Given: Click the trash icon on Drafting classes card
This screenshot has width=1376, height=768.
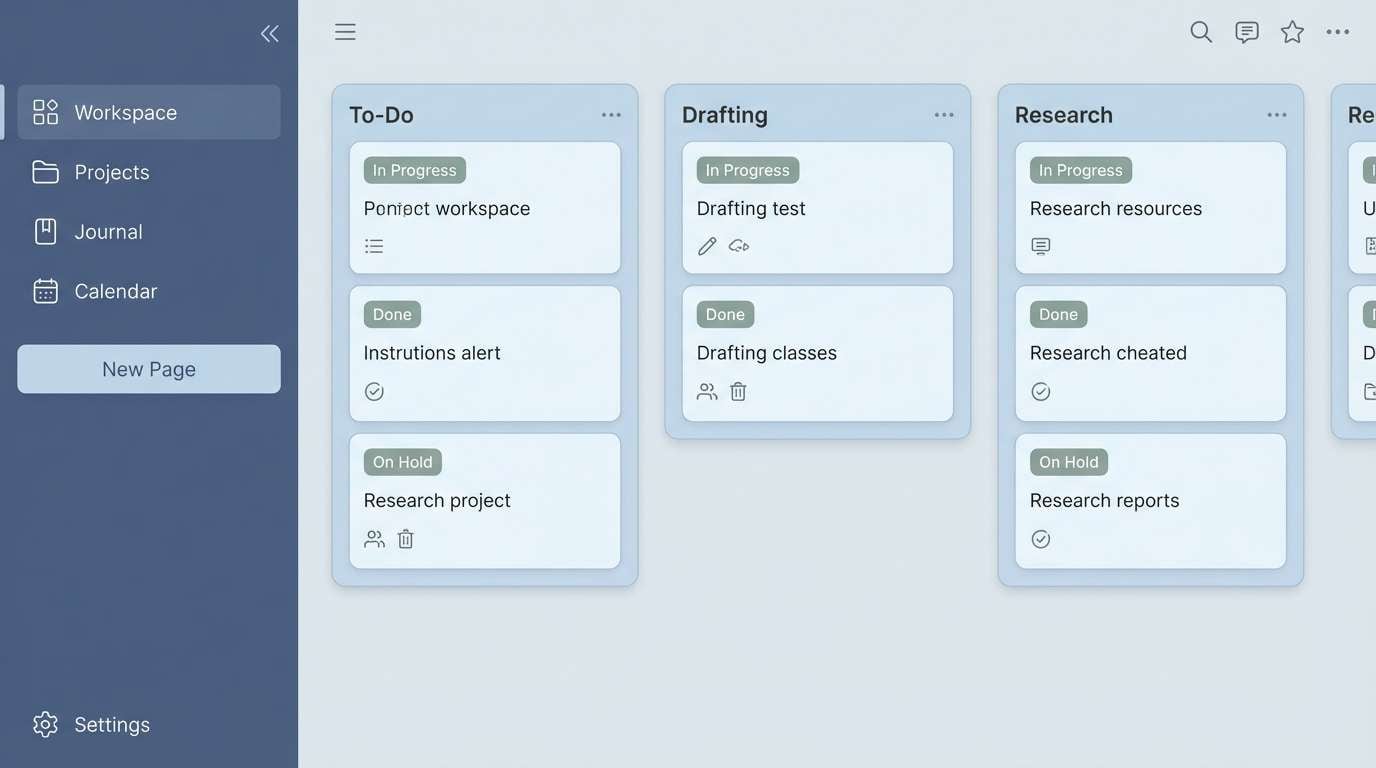Looking at the screenshot, I should [738, 391].
